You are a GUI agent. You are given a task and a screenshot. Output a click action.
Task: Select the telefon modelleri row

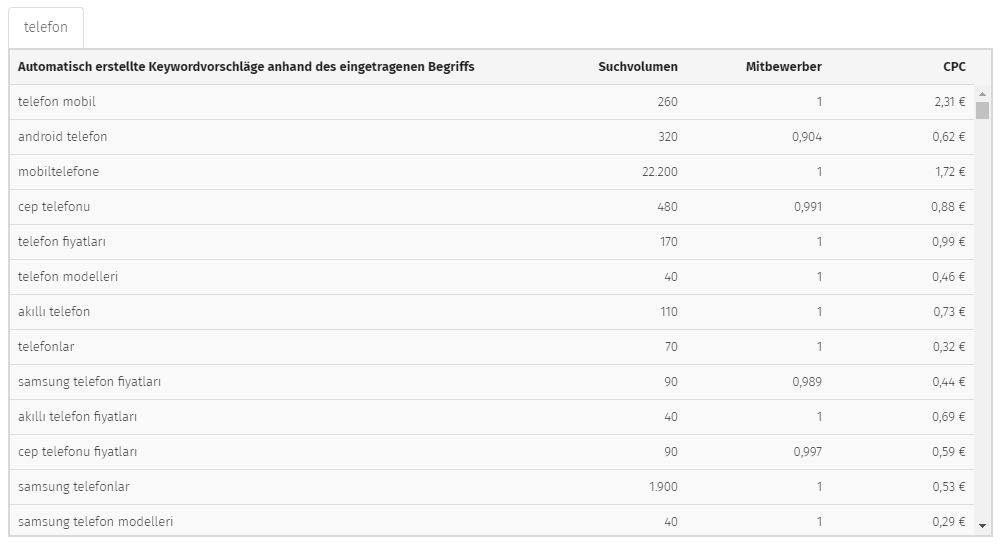click(x=492, y=277)
